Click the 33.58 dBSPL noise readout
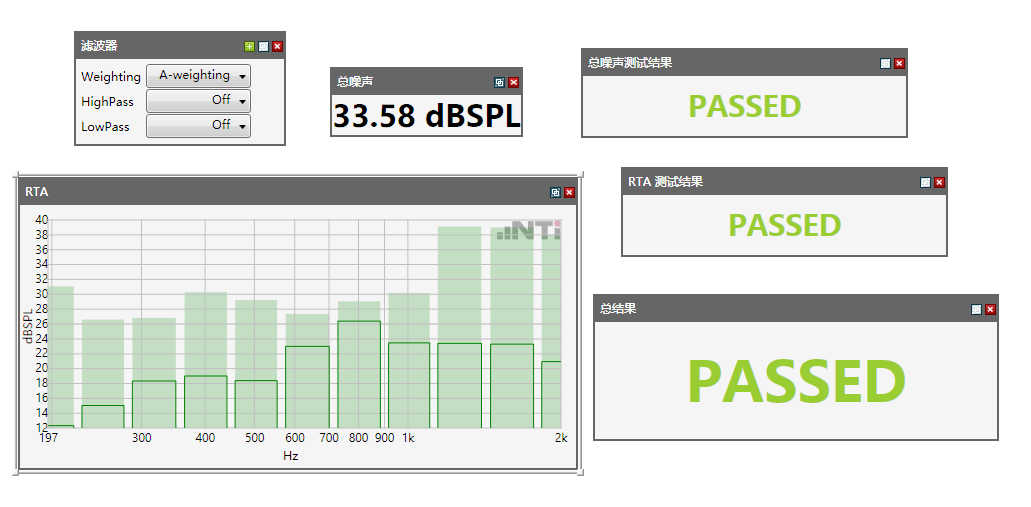The image size is (1031, 507). click(427, 116)
